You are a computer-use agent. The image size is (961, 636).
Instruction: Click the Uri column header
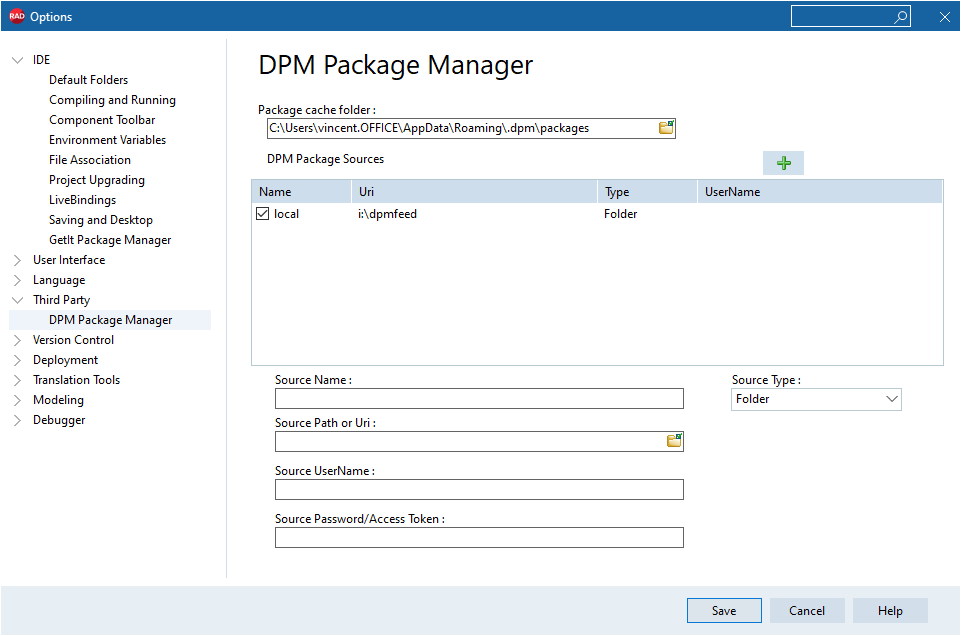click(474, 192)
